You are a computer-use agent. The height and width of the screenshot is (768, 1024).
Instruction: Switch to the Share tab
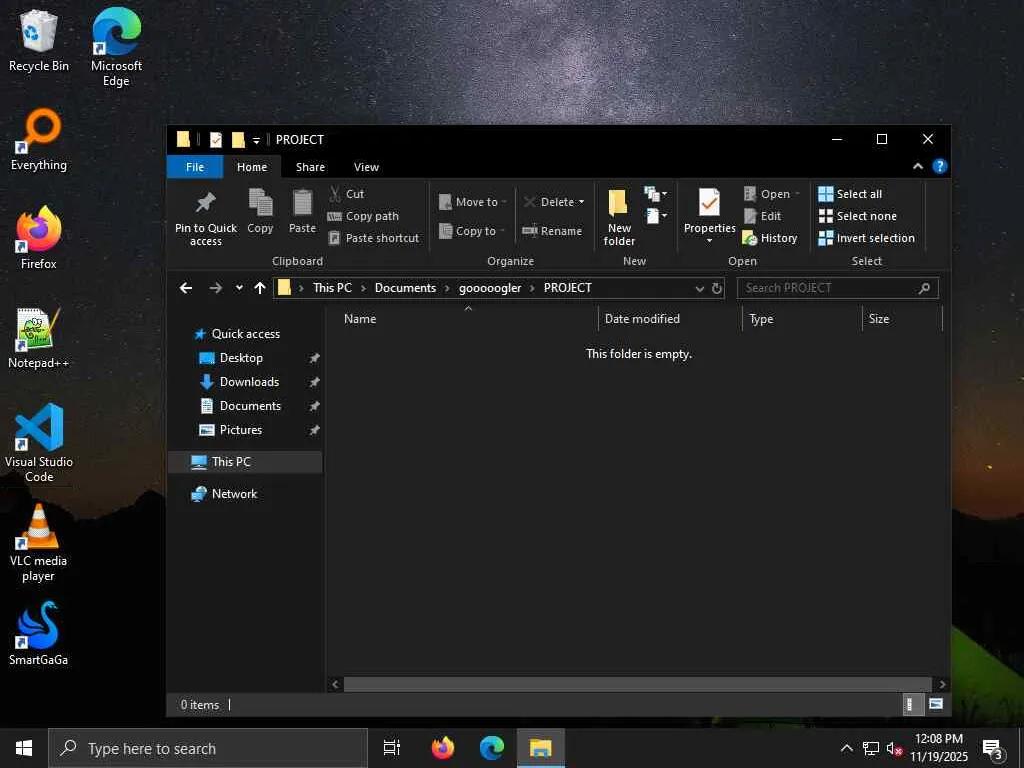click(x=310, y=167)
